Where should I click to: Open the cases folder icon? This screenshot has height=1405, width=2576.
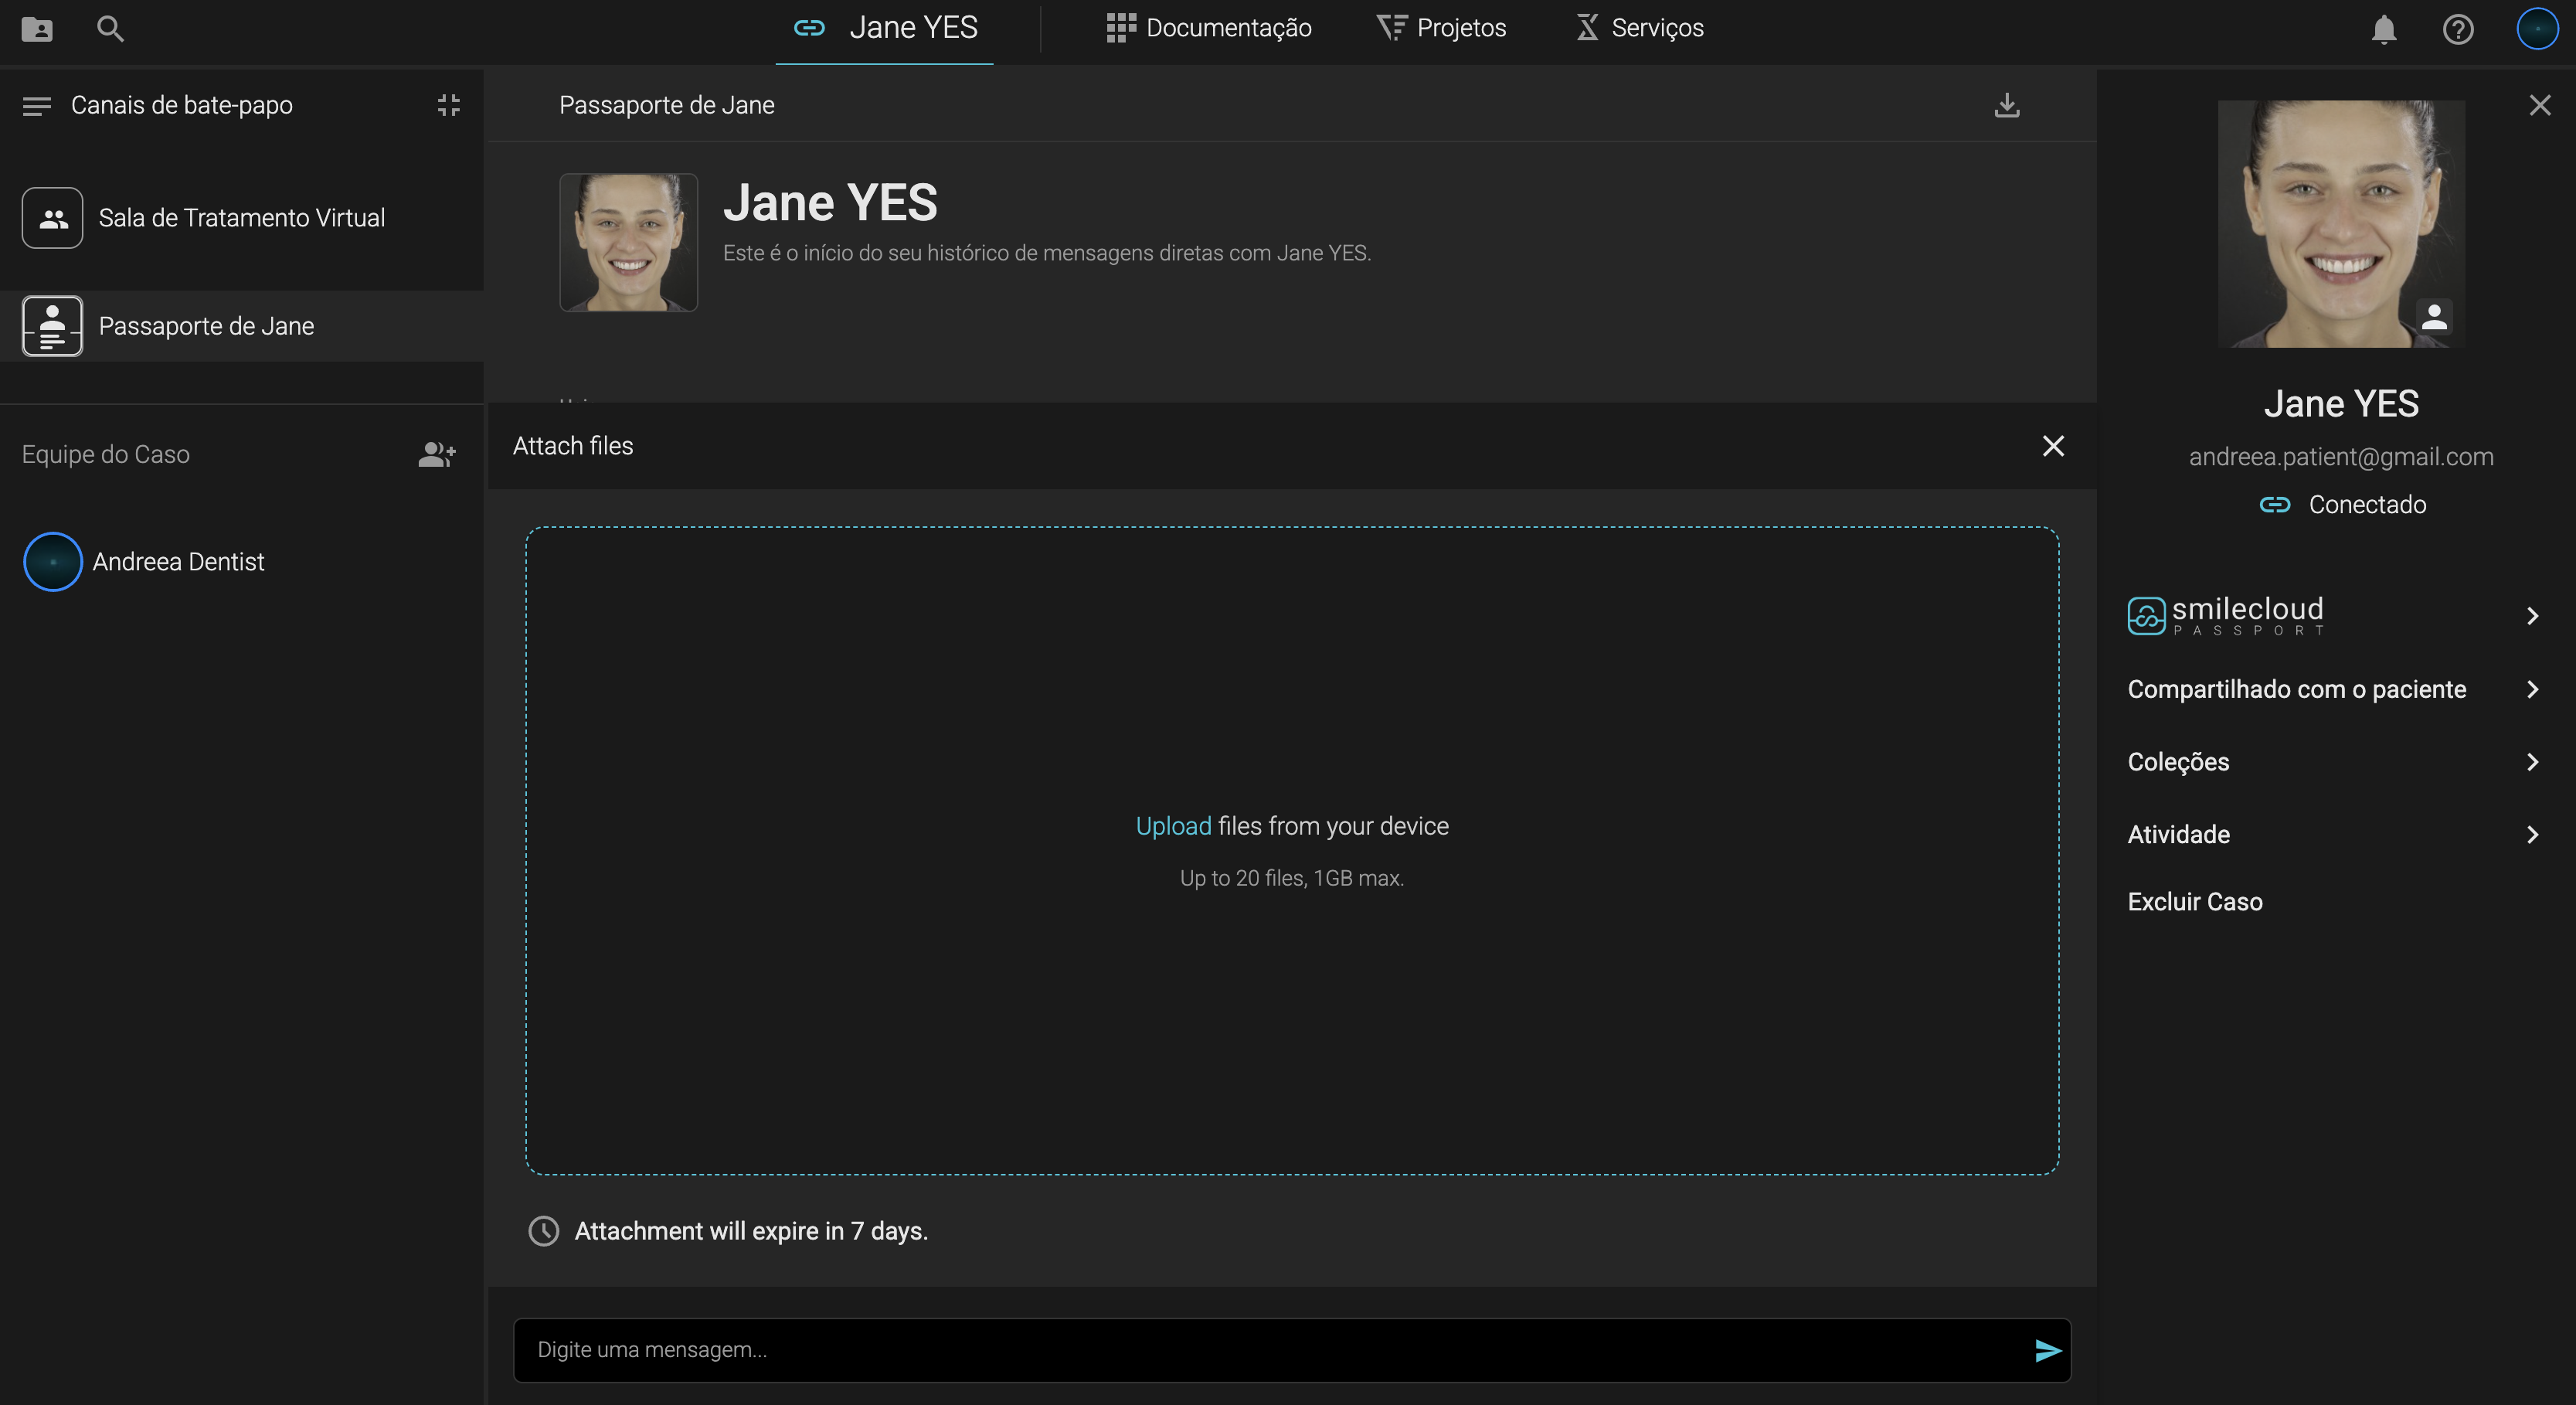tap(37, 29)
